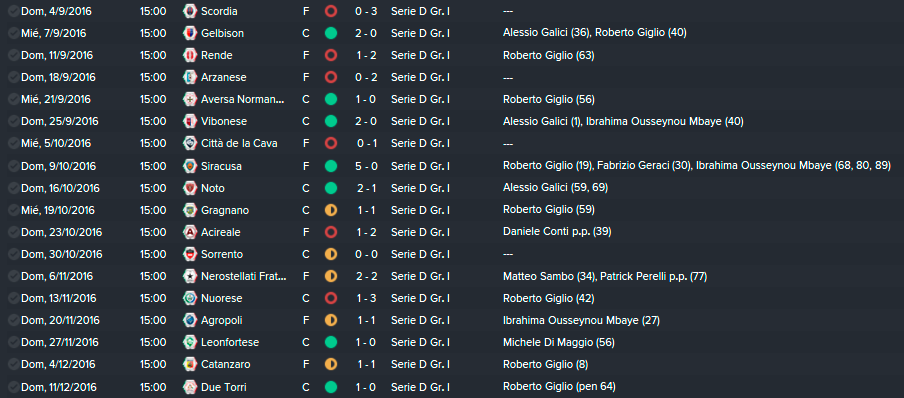Screen dimensions: 904x398
Task: Click the green win indicator for Leonfortese match
Action: coord(331,343)
